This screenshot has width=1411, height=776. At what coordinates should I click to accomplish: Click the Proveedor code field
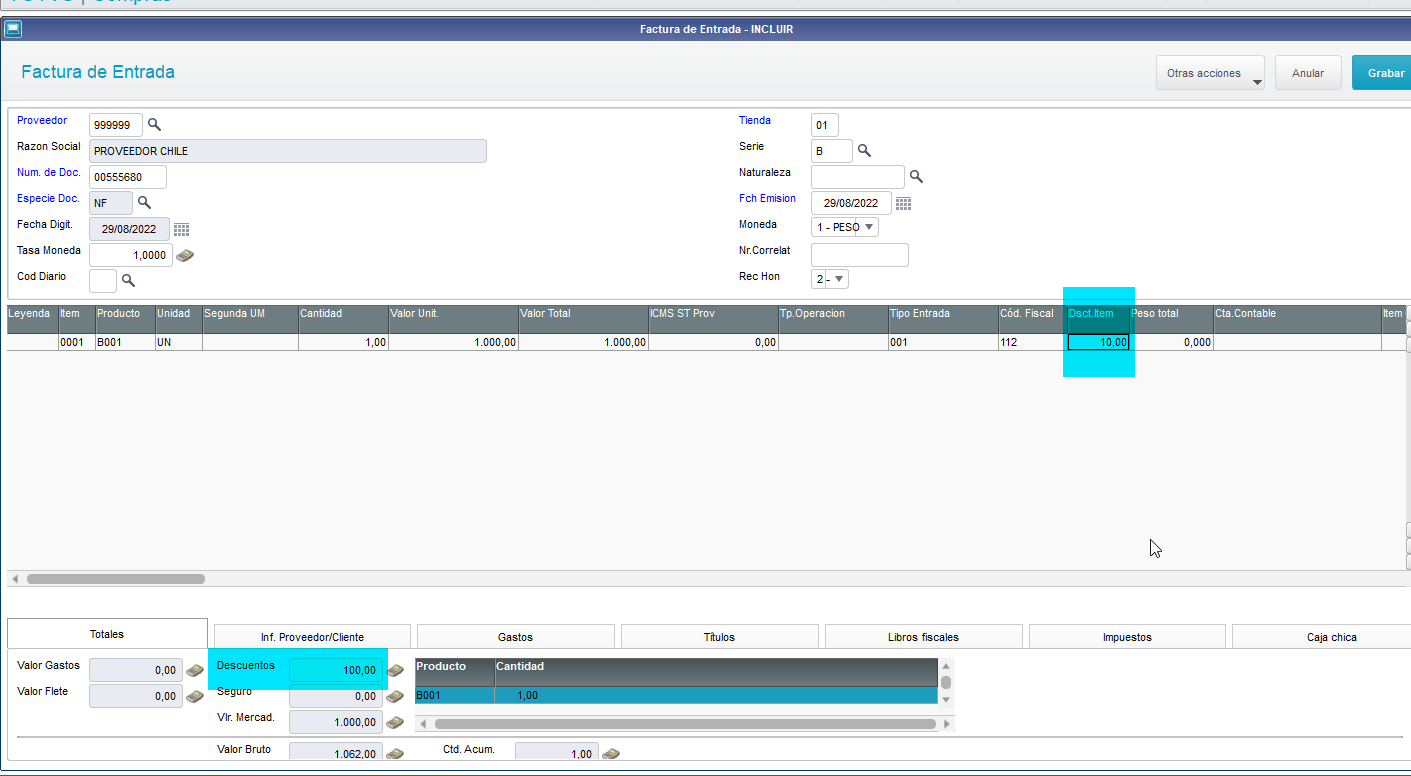(x=116, y=125)
